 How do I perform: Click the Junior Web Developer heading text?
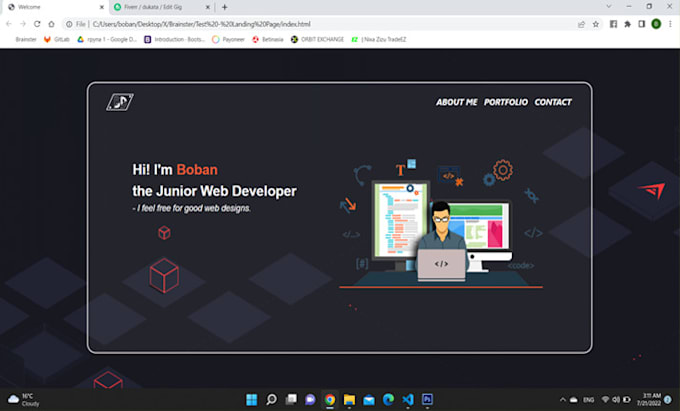[x=214, y=191]
